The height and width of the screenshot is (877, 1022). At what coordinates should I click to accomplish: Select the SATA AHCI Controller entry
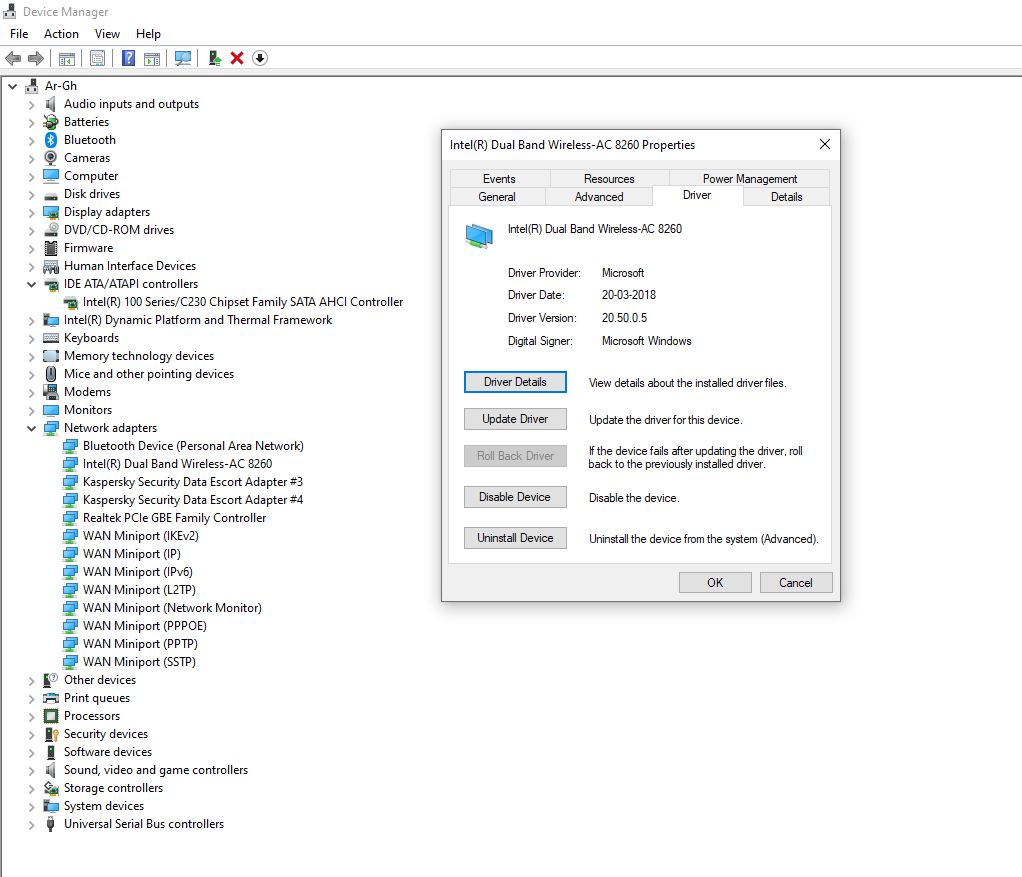tap(243, 302)
